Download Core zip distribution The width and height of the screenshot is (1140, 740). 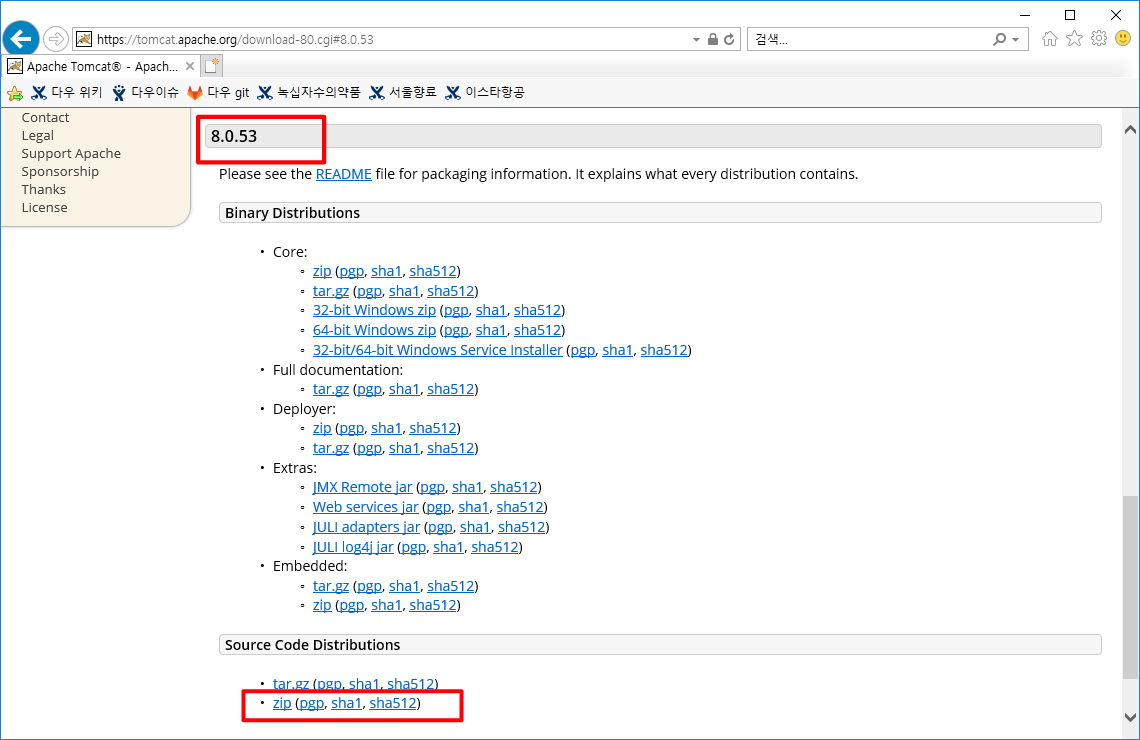322,270
